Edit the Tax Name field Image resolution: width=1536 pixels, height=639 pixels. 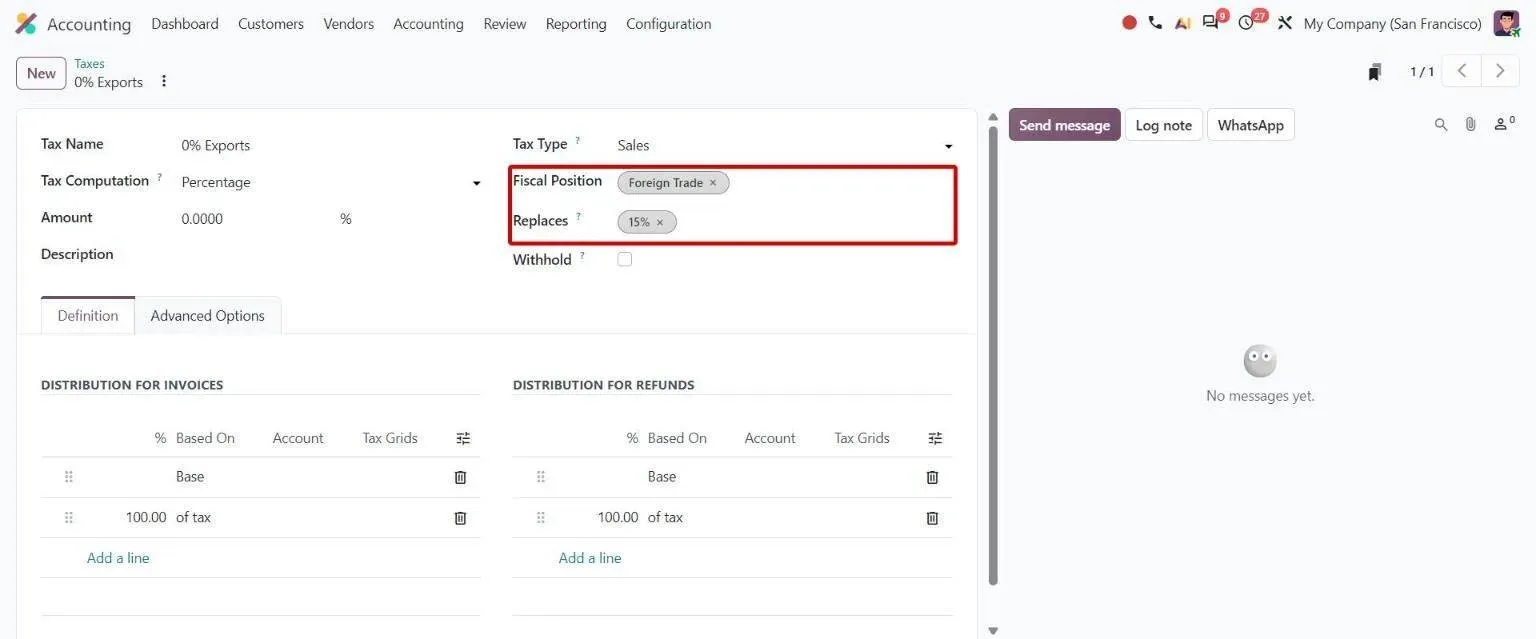330,145
